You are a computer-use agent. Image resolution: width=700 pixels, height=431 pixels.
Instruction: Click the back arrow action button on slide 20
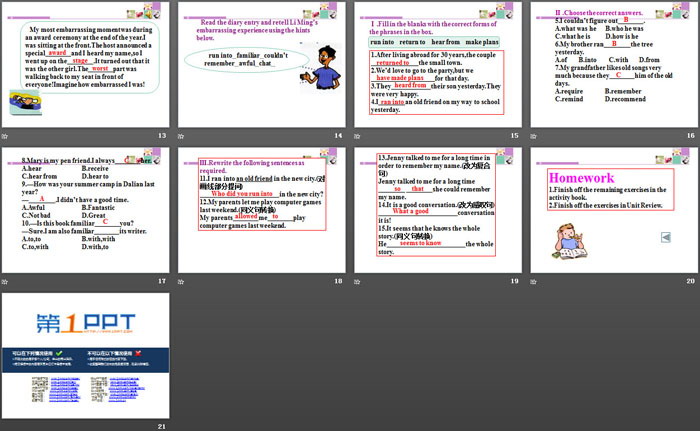(666, 237)
